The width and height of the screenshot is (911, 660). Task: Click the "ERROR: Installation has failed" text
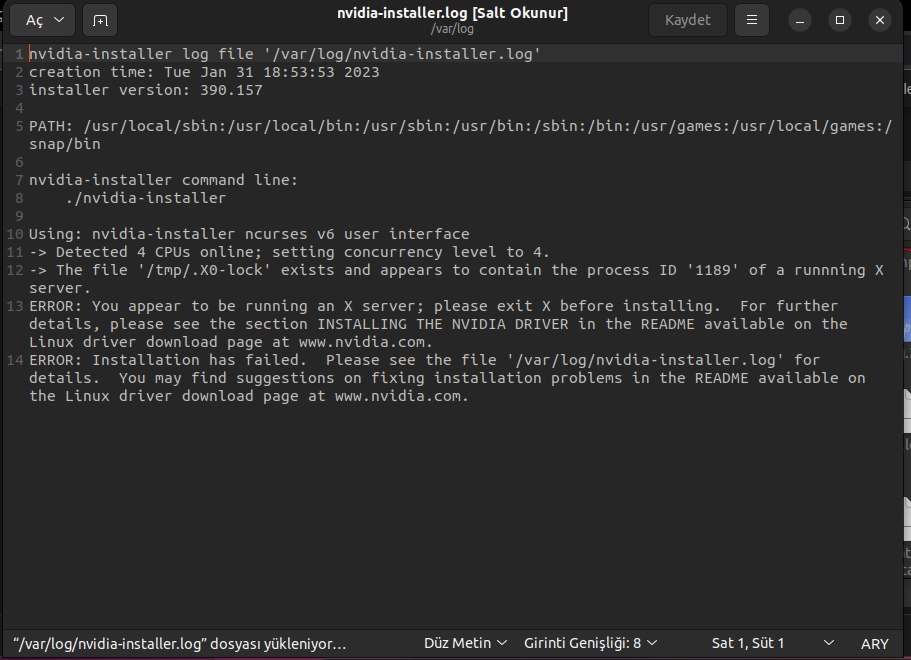pos(172,360)
